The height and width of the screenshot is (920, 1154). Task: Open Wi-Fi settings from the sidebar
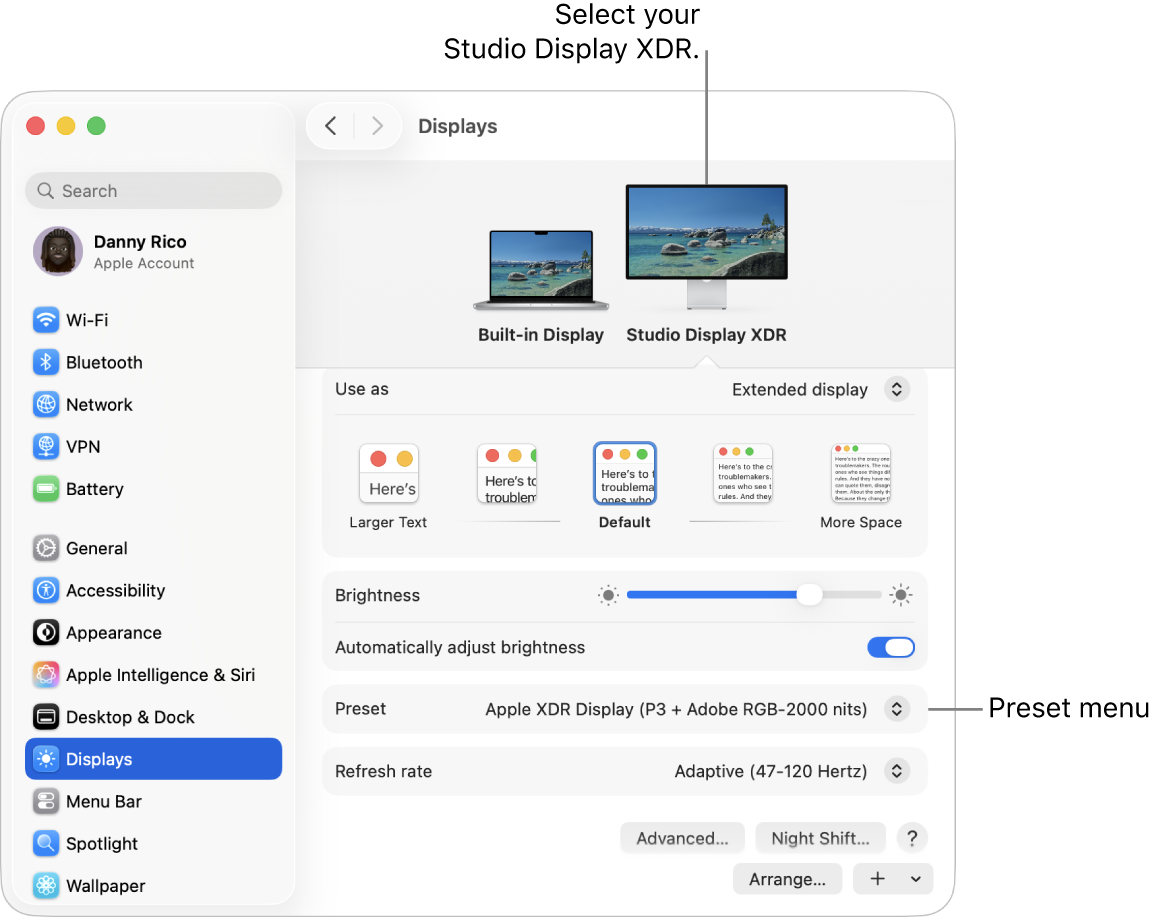(85, 320)
